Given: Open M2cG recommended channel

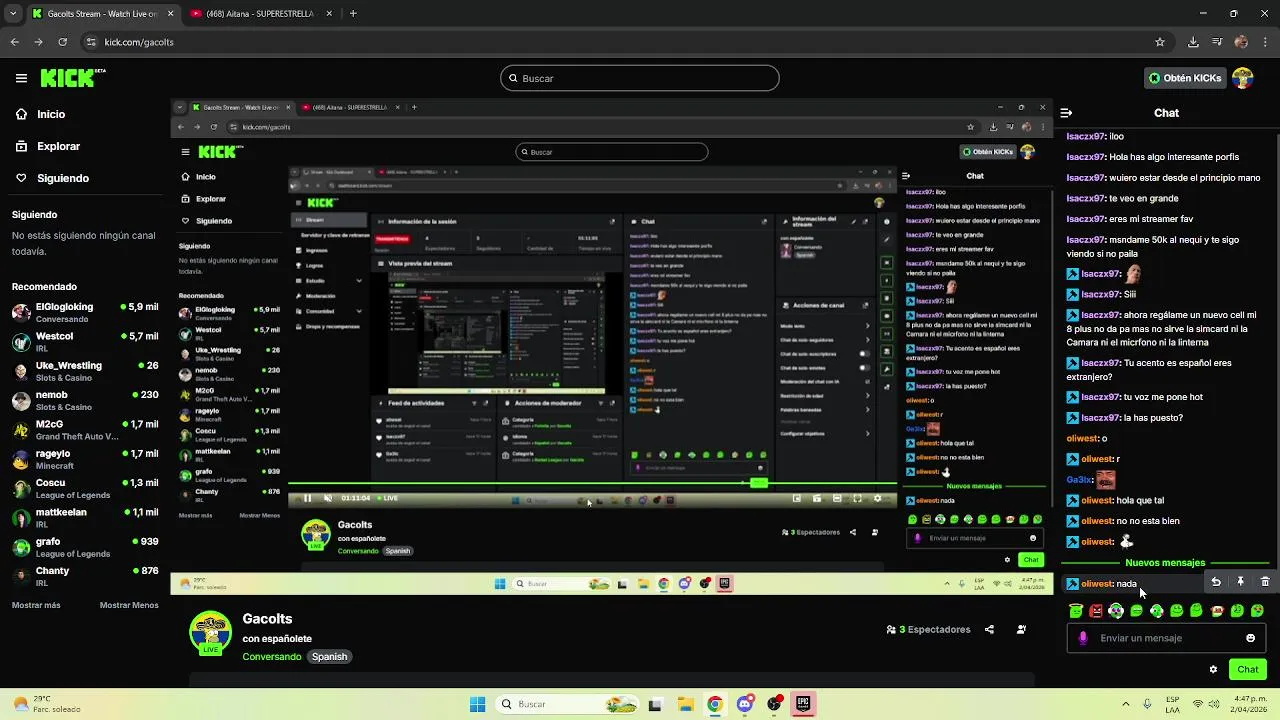Looking at the screenshot, I should (x=85, y=430).
